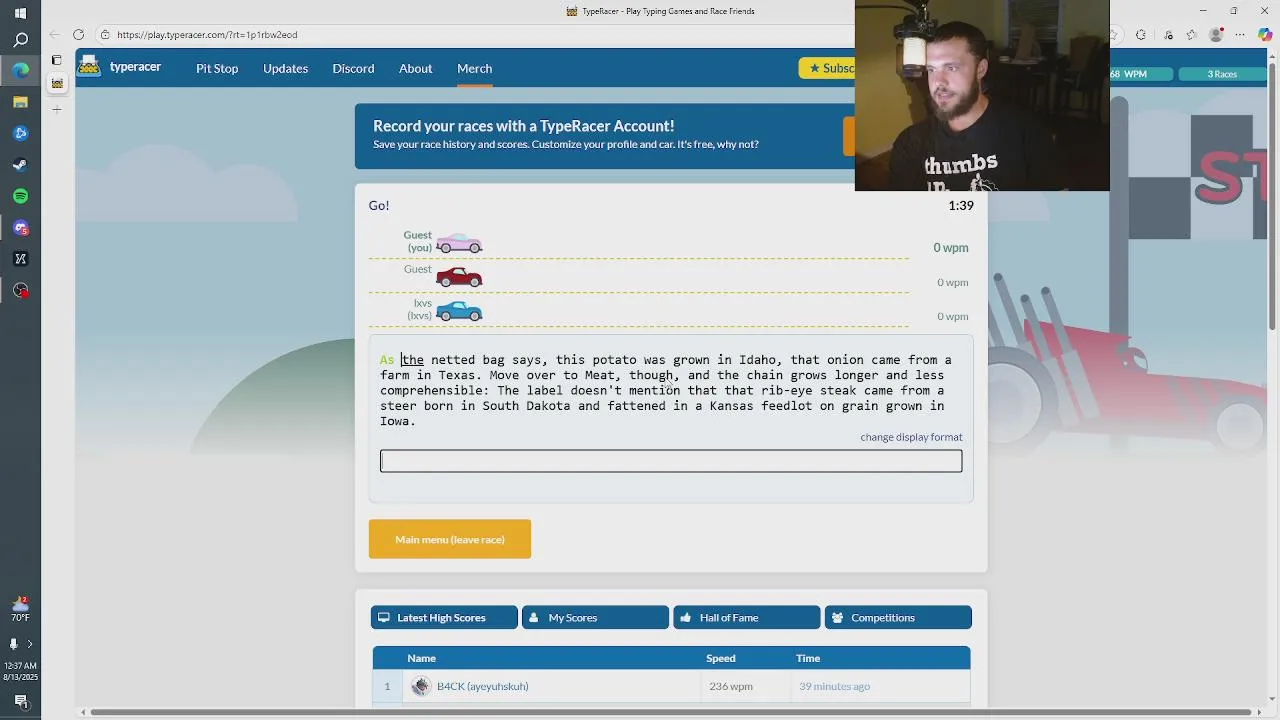The image size is (1280, 720).
Task: Click lxvs (lxvs) racer name
Action: 419,310
